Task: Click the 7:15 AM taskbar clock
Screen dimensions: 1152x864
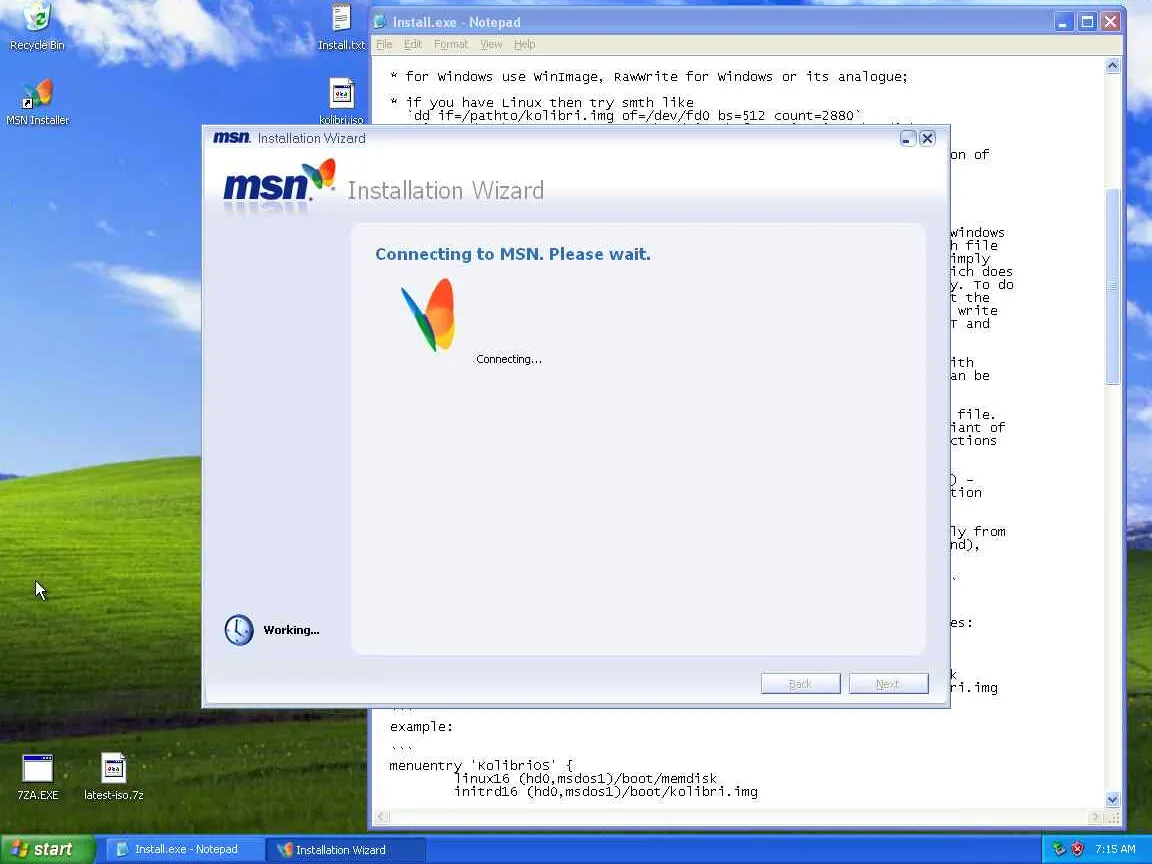Action: pyautogui.click(x=1115, y=849)
